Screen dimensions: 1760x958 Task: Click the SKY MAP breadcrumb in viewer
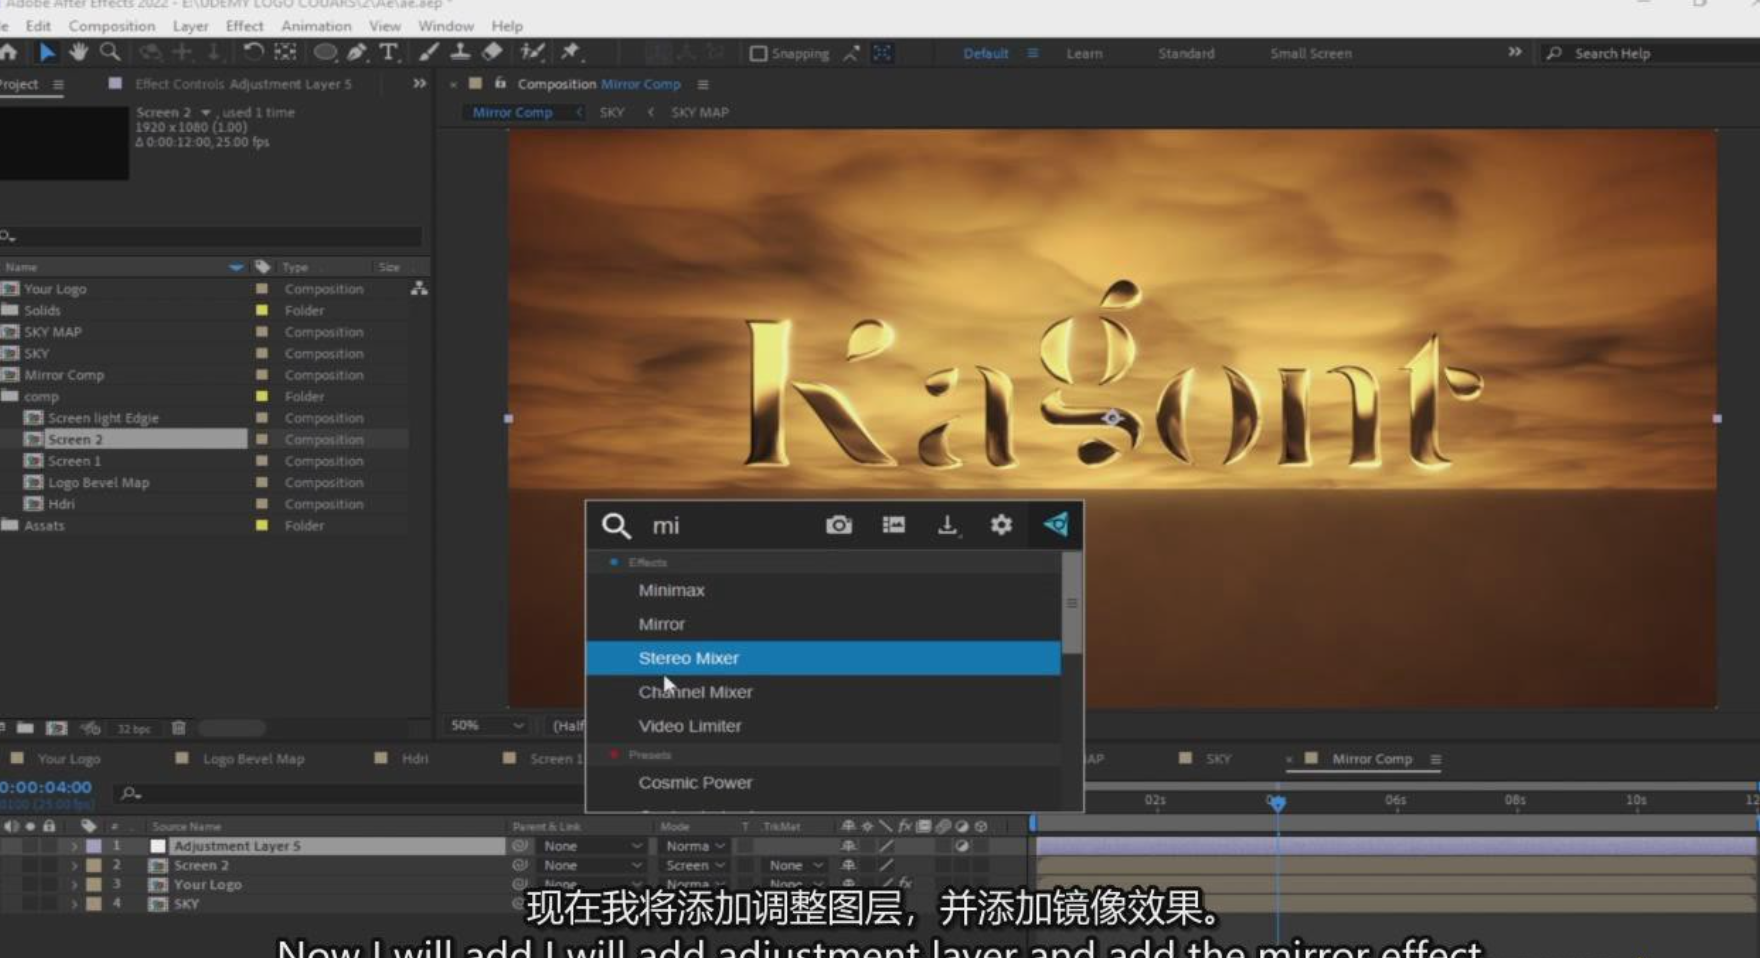tap(699, 113)
